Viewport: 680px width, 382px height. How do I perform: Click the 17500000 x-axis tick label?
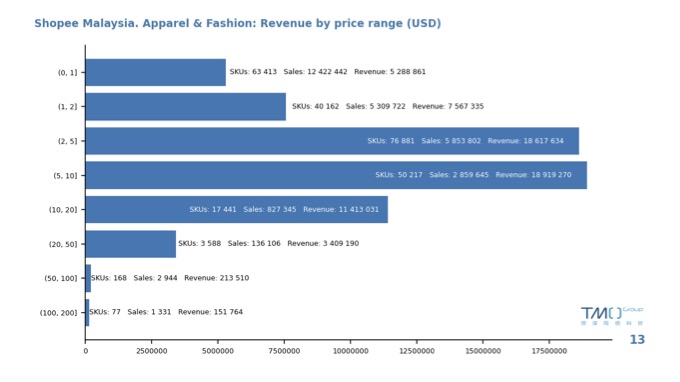549,351
